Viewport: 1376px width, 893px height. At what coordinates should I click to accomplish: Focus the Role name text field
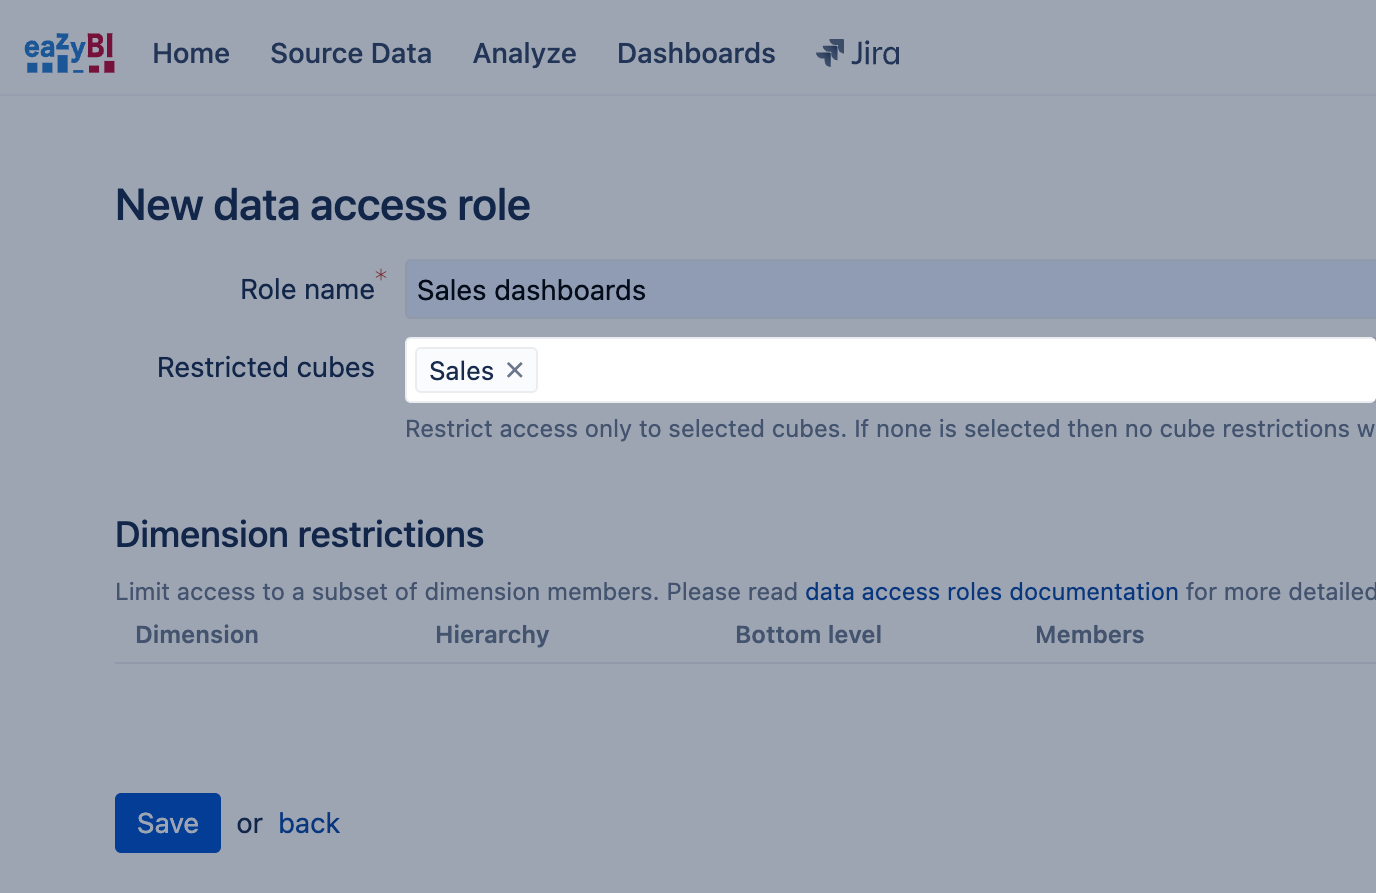(x=890, y=290)
